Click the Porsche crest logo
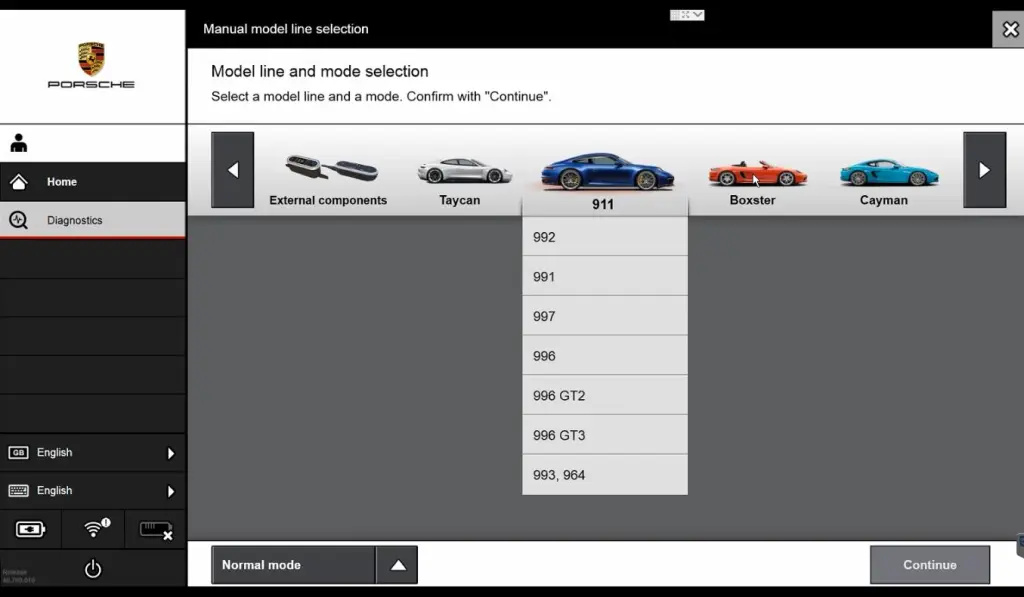The image size is (1024, 597). pyautogui.click(x=91, y=58)
